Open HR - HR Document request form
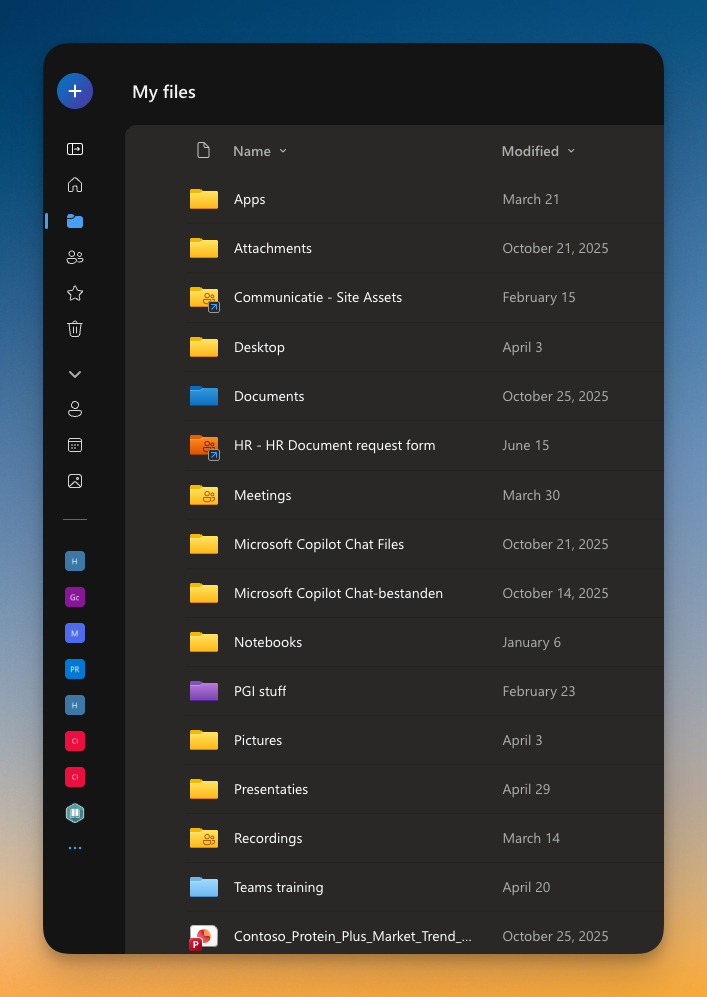 click(334, 445)
